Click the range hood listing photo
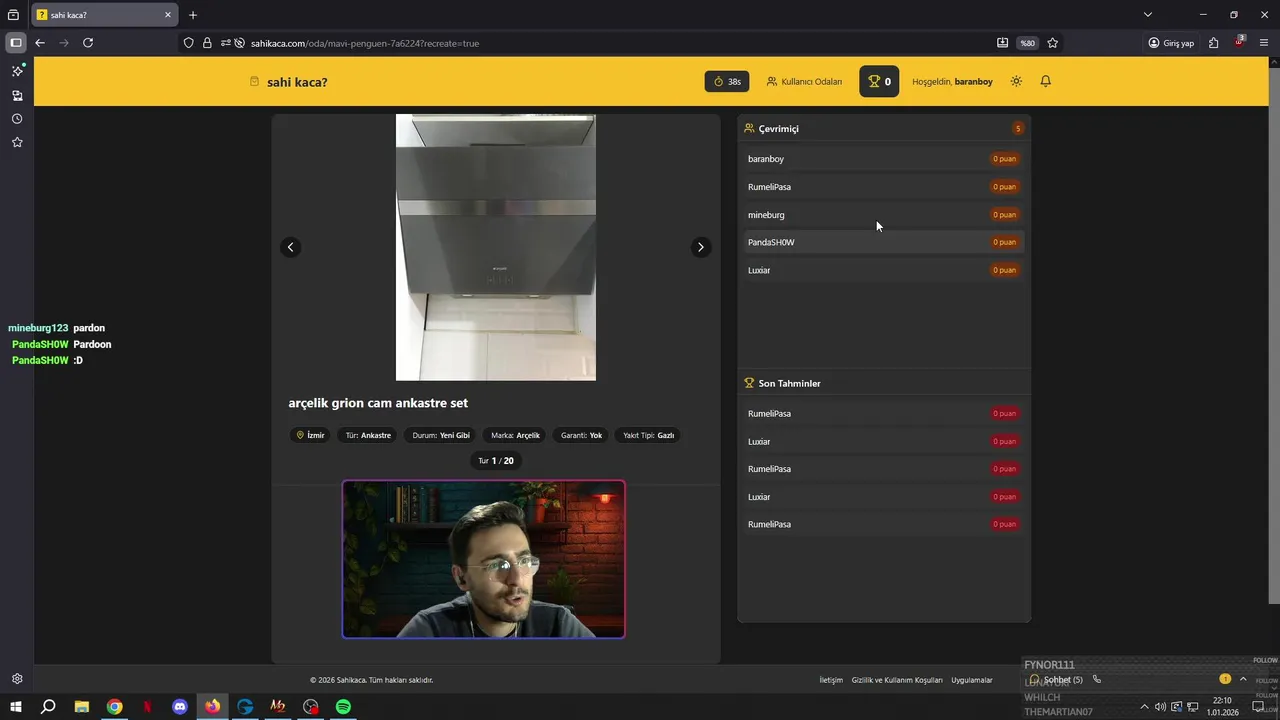The height and width of the screenshot is (720, 1280). [496, 247]
